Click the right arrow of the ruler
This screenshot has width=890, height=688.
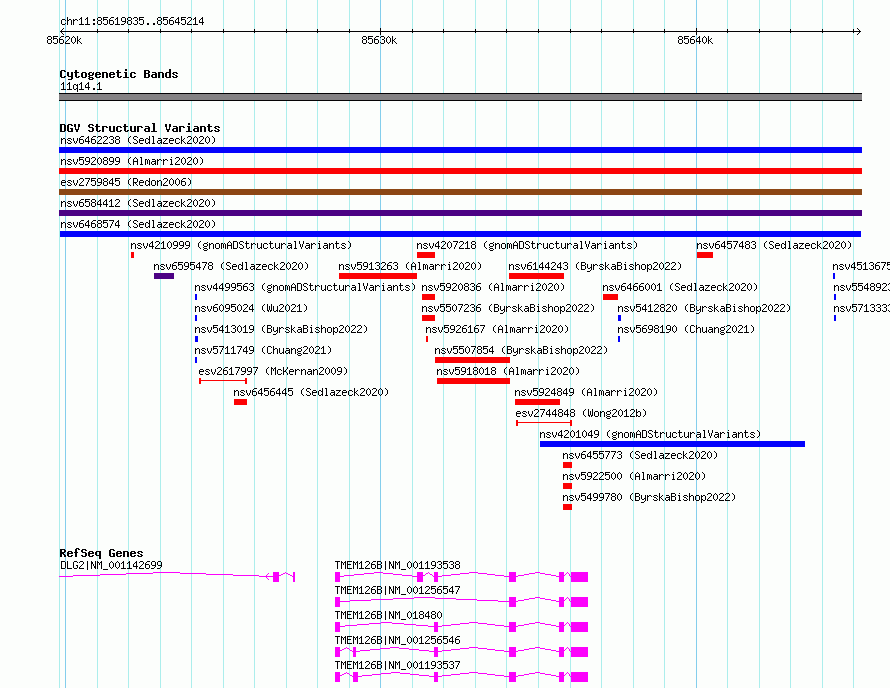tap(858, 31)
